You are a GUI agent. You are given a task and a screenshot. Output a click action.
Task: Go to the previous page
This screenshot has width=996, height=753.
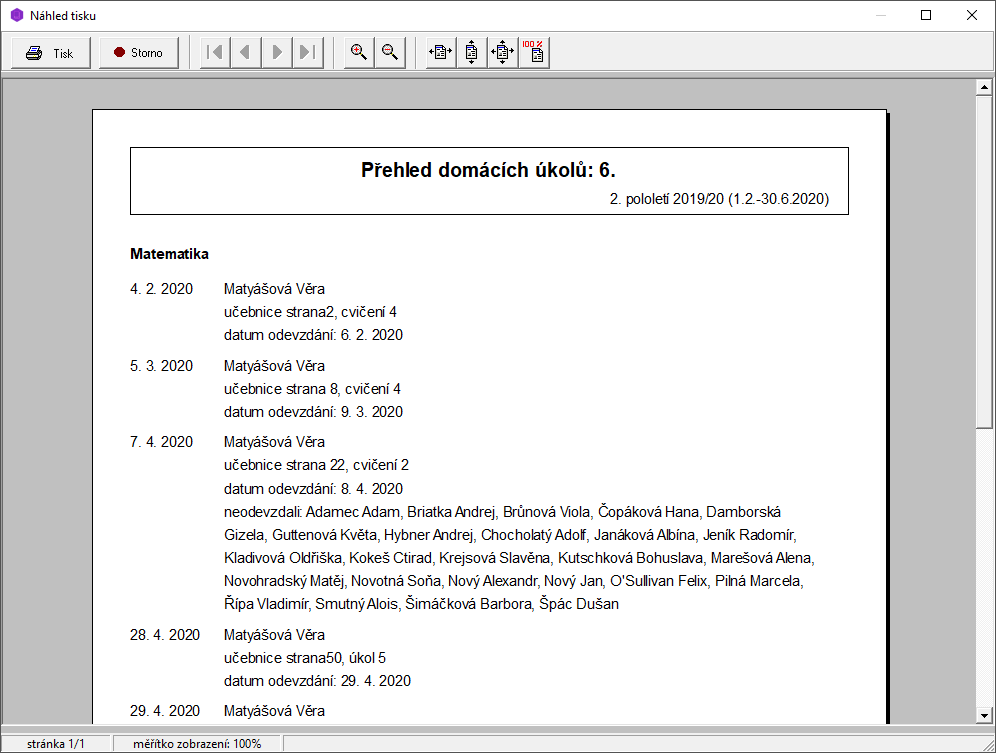point(246,53)
